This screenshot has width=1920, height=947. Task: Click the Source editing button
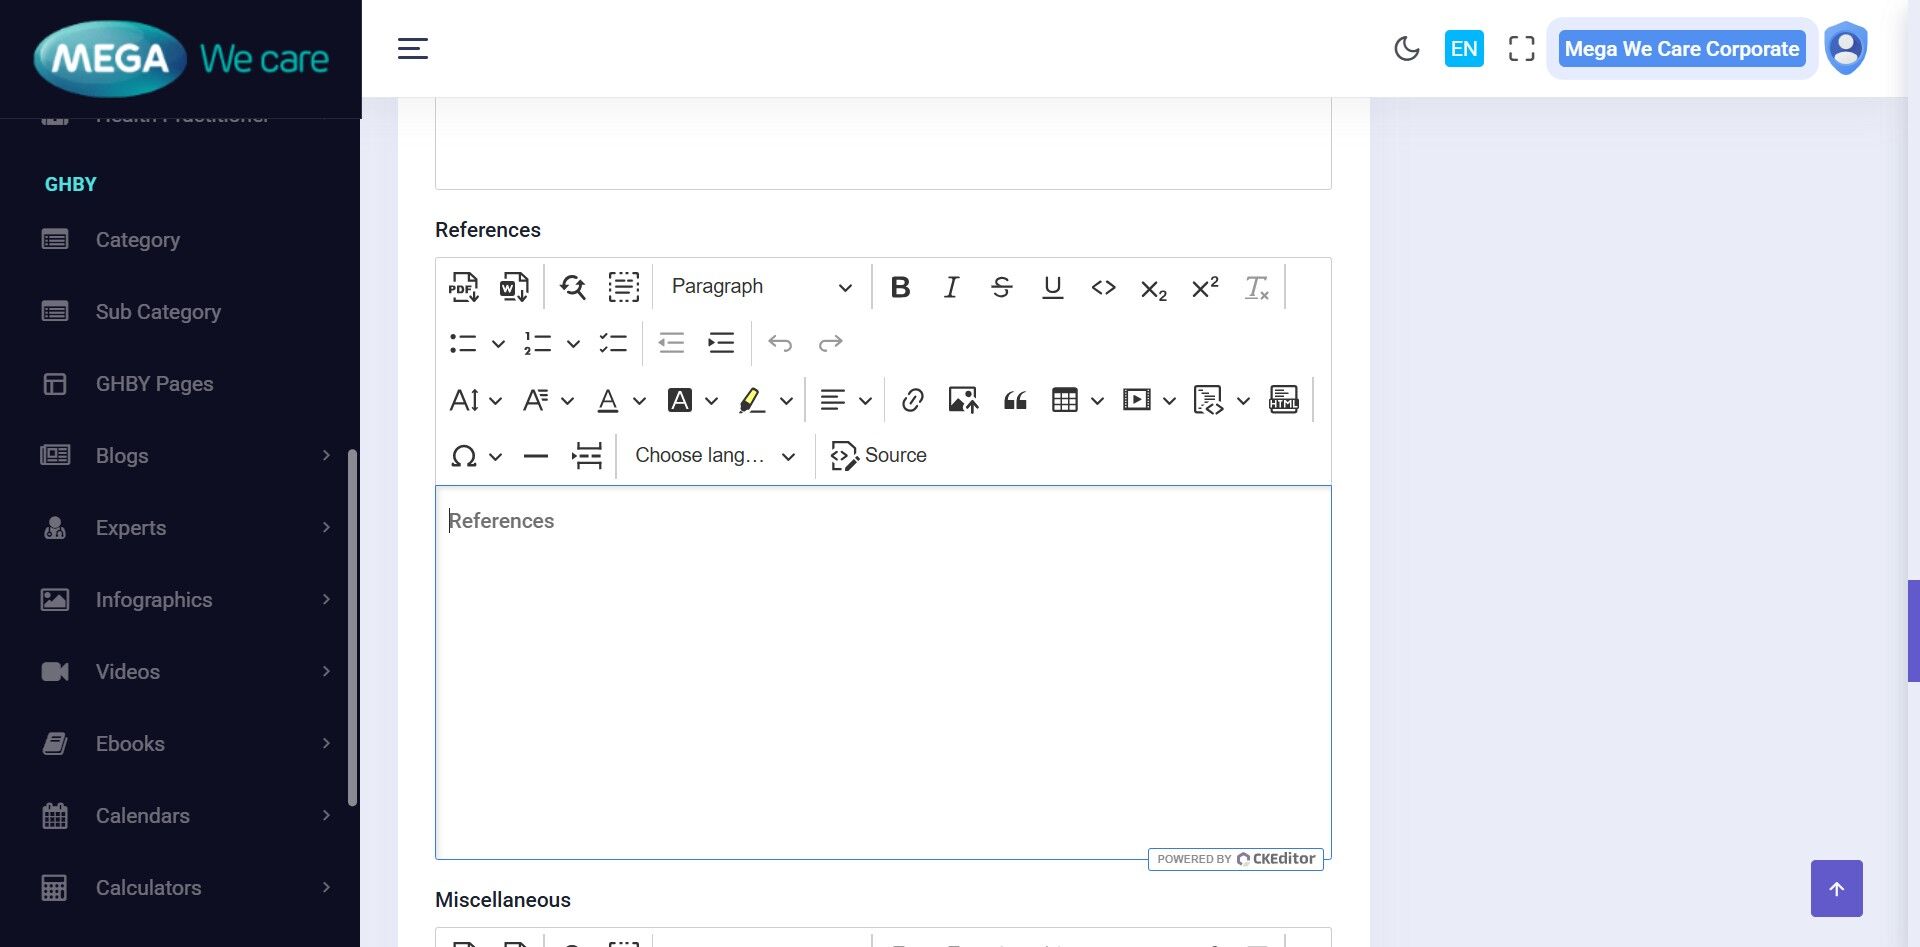tap(879, 456)
